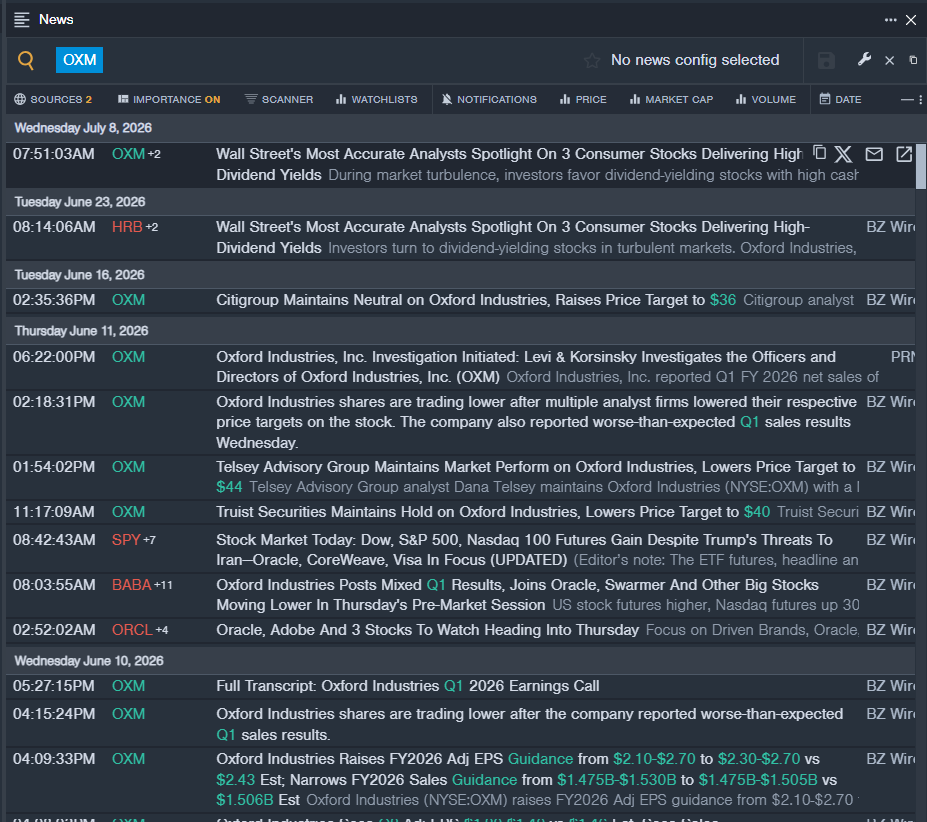The image size is (927, 822).
Task: Open the News panel menu icon
Action: 22,20
